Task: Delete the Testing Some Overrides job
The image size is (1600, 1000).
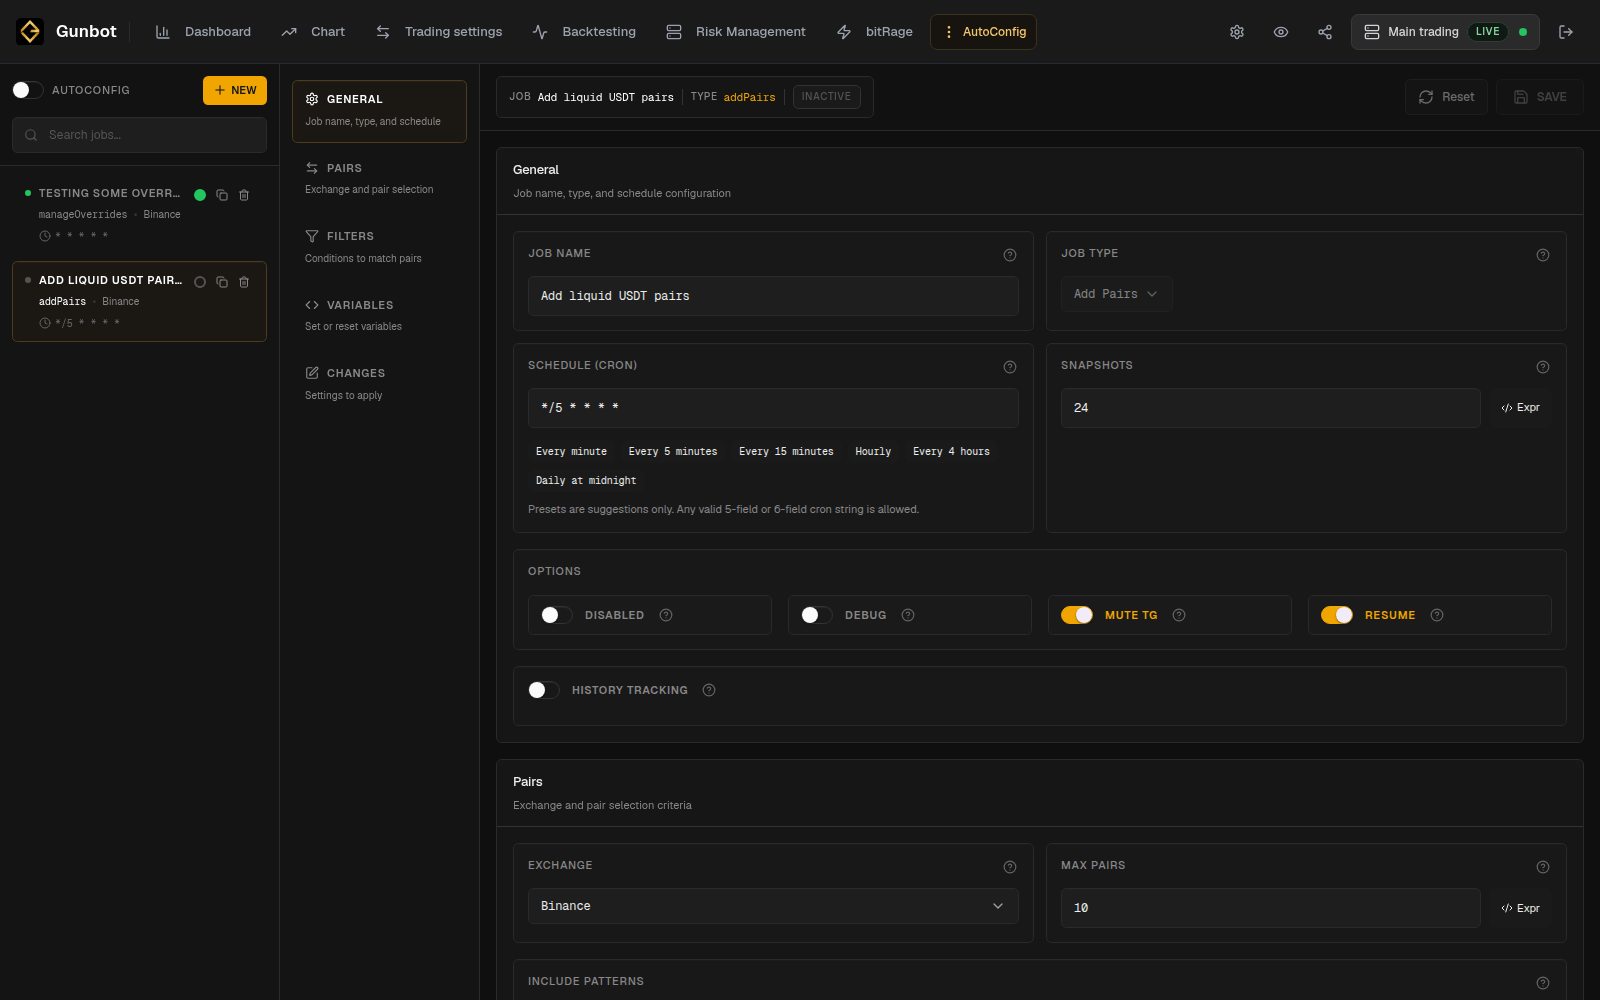Action: 244,195
